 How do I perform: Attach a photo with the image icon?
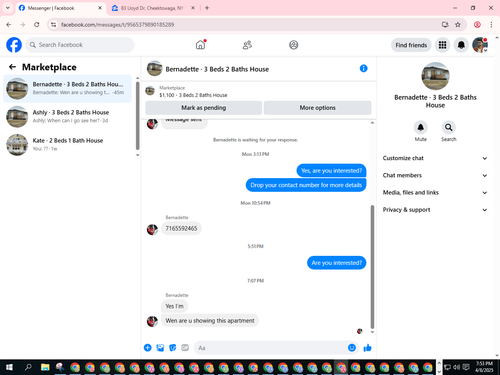click(x=160, y=348)
